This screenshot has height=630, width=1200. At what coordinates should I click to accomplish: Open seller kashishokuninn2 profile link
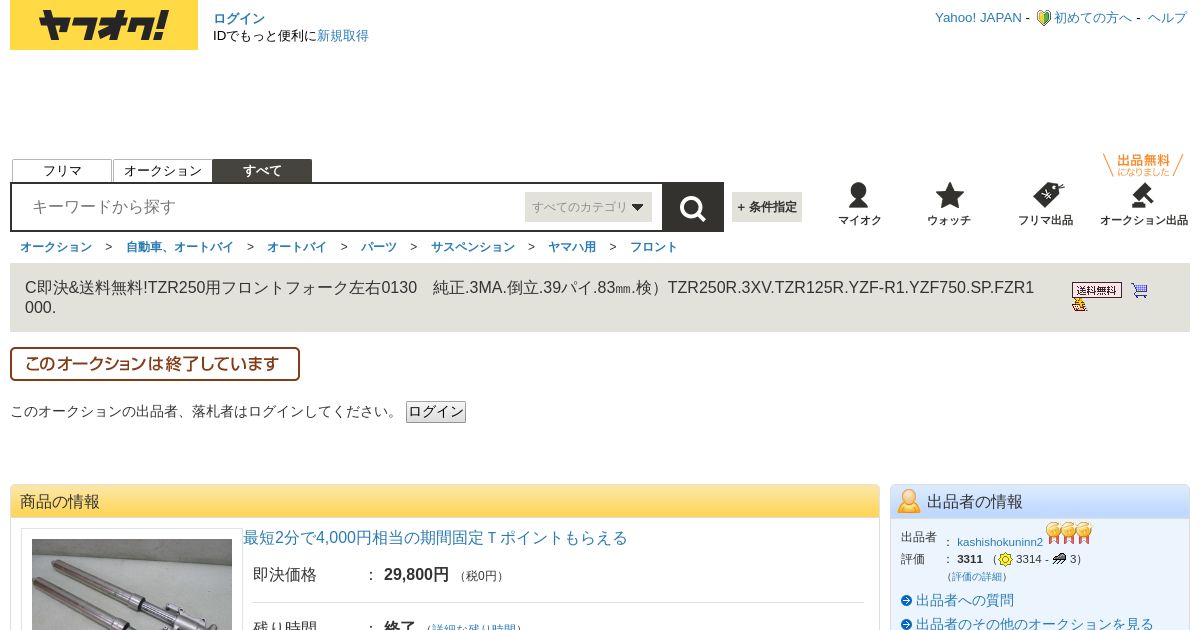click(1000, 542)
